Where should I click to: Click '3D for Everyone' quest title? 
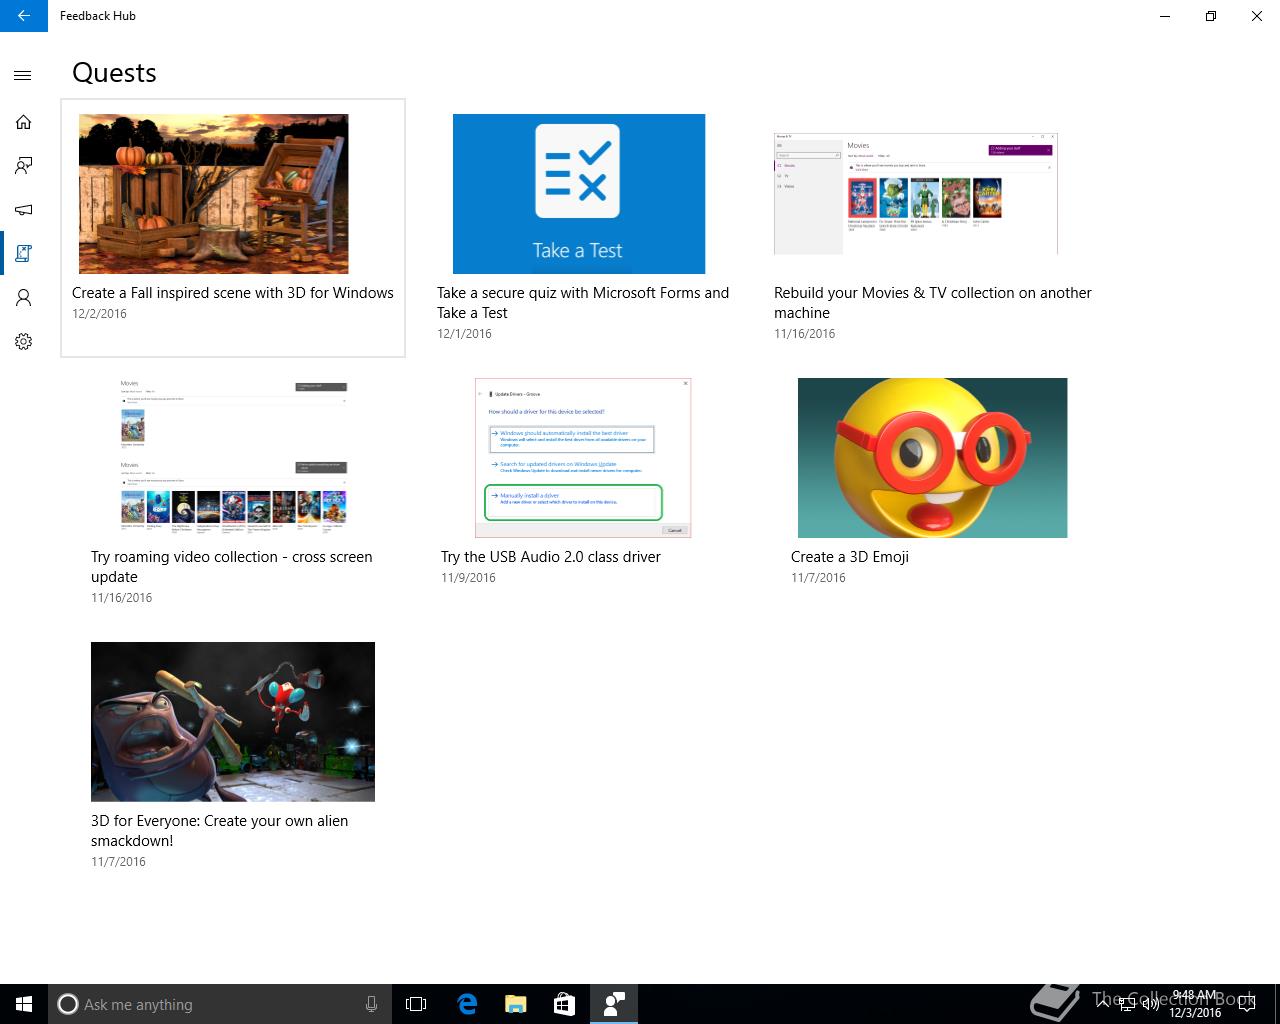click(x=220, y=831)
